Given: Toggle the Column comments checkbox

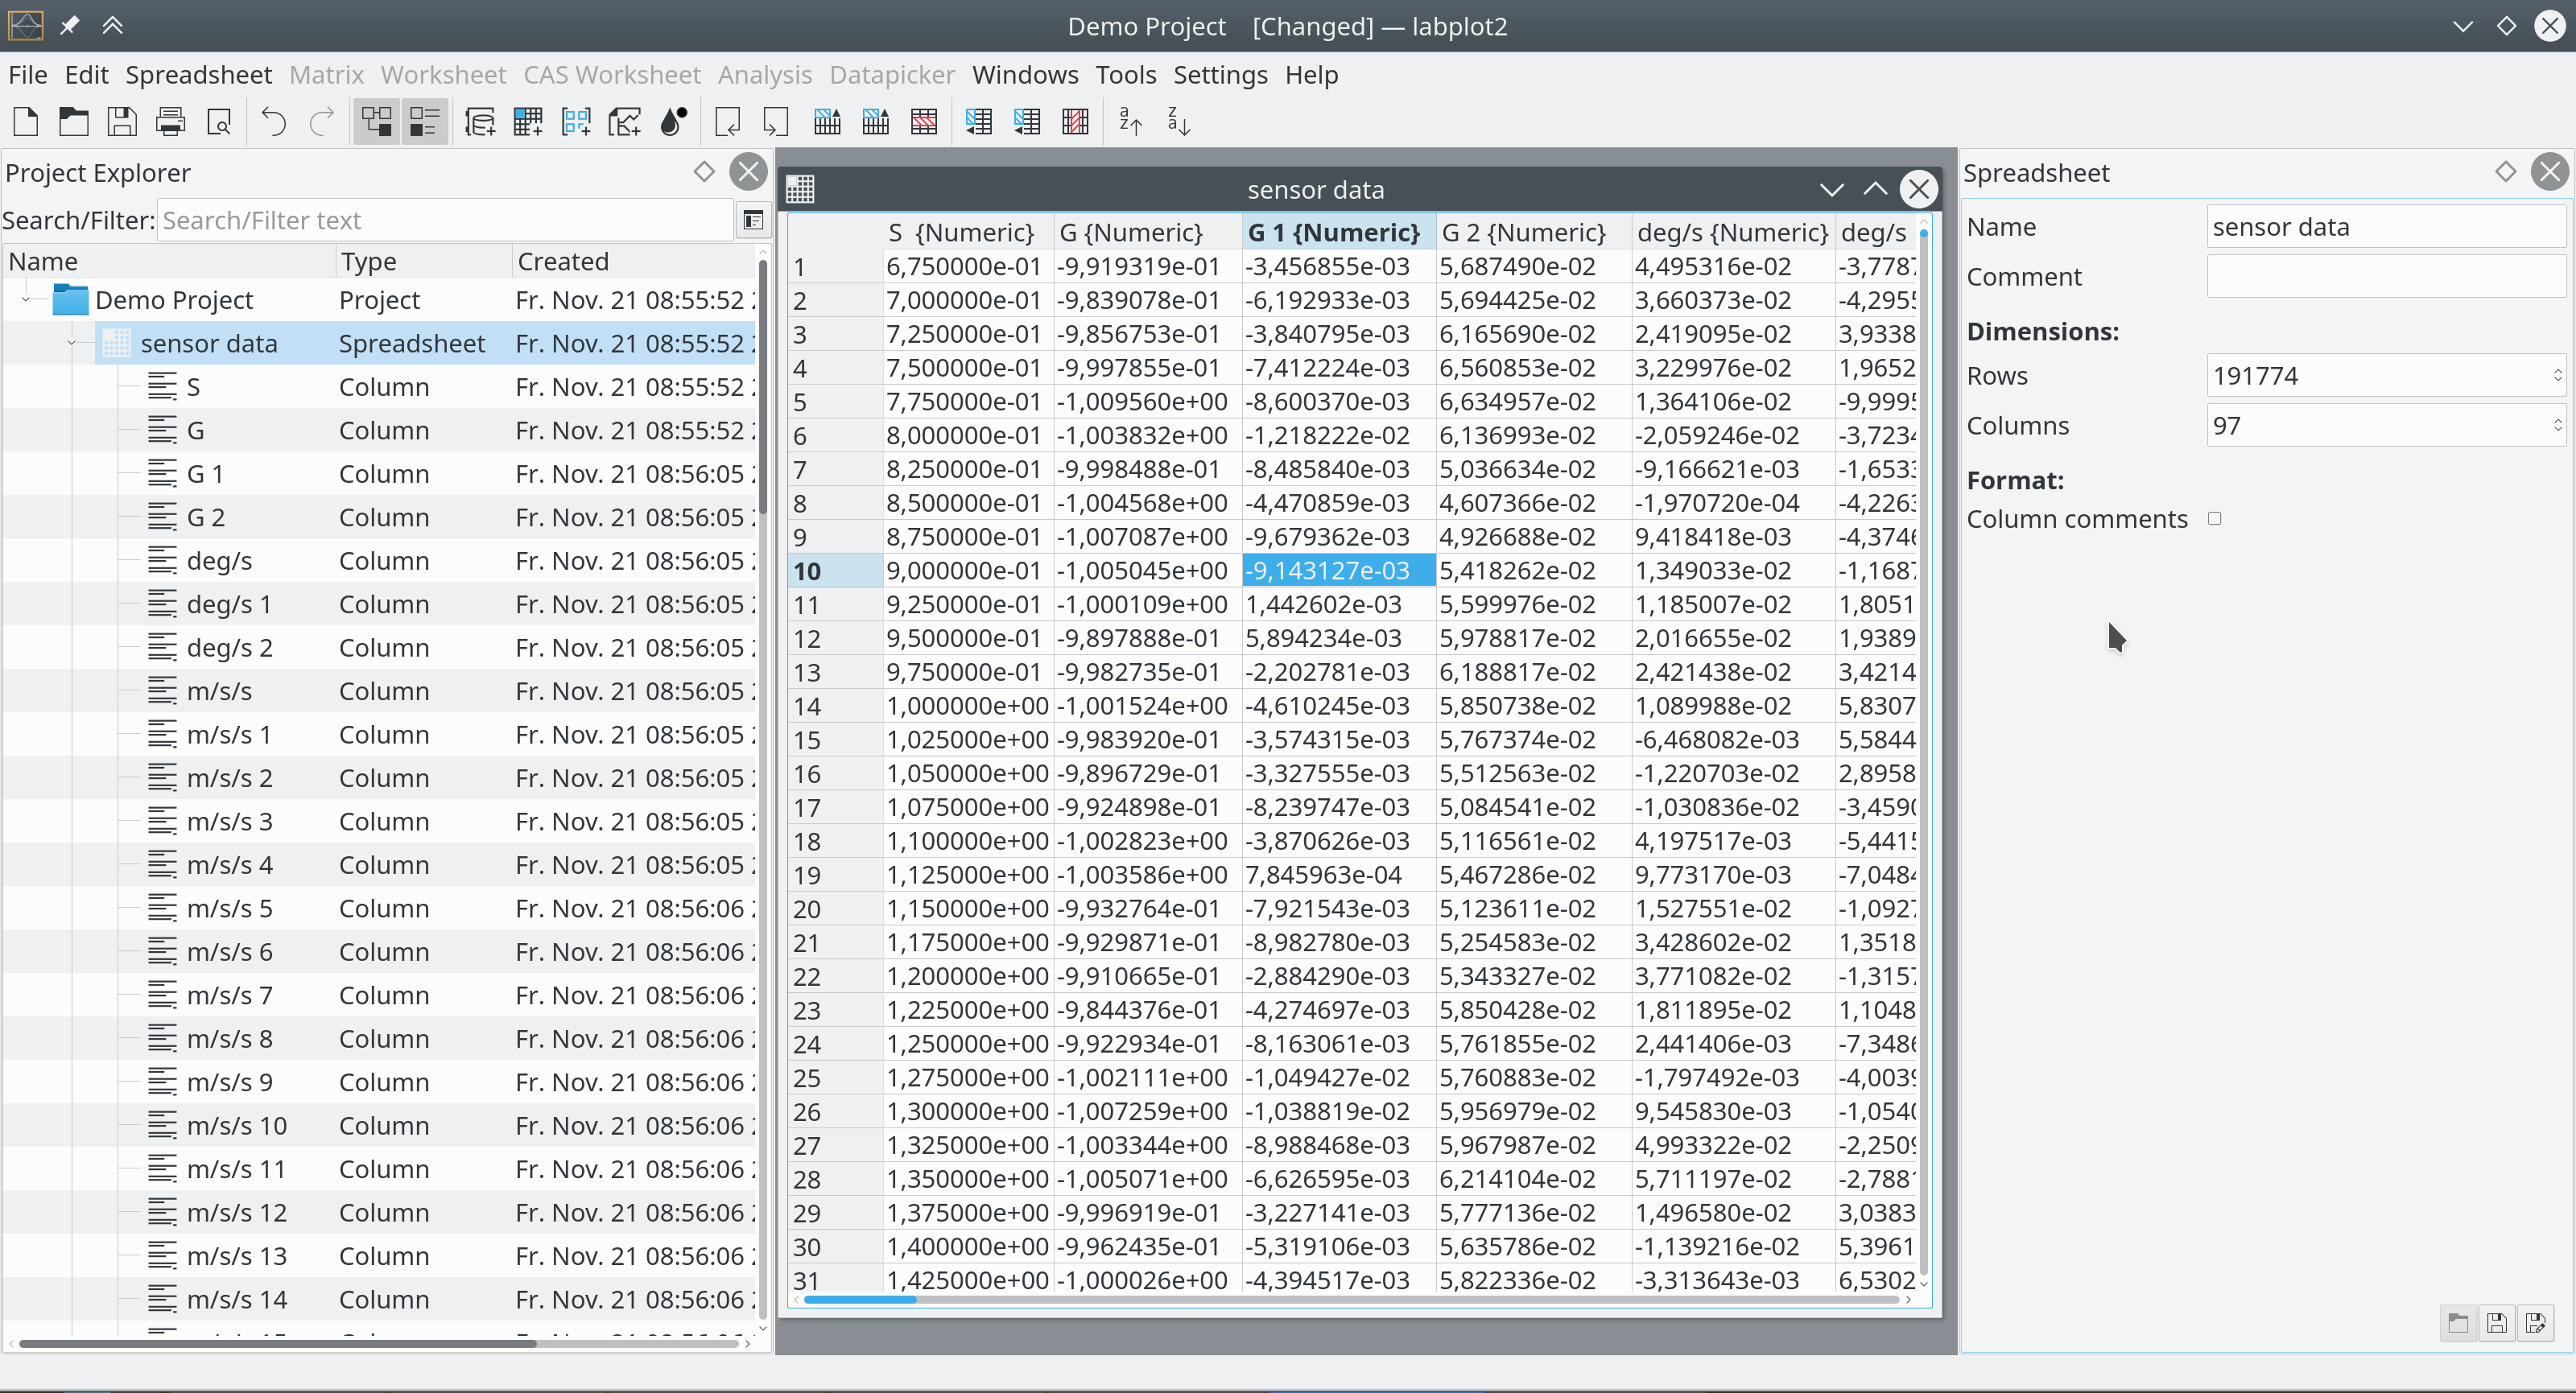Looking at the screenshot, I should point(2214,518).
